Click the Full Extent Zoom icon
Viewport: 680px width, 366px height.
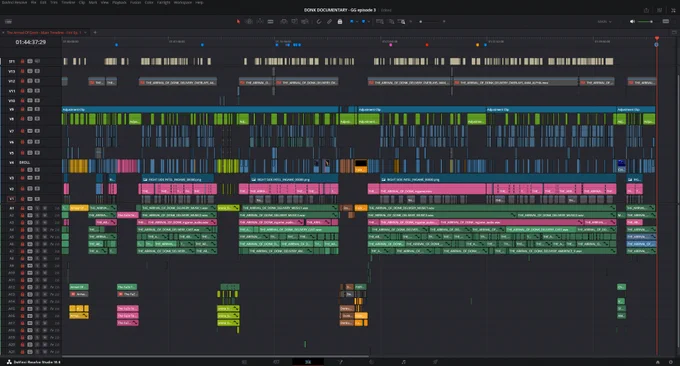coord(380,21)
